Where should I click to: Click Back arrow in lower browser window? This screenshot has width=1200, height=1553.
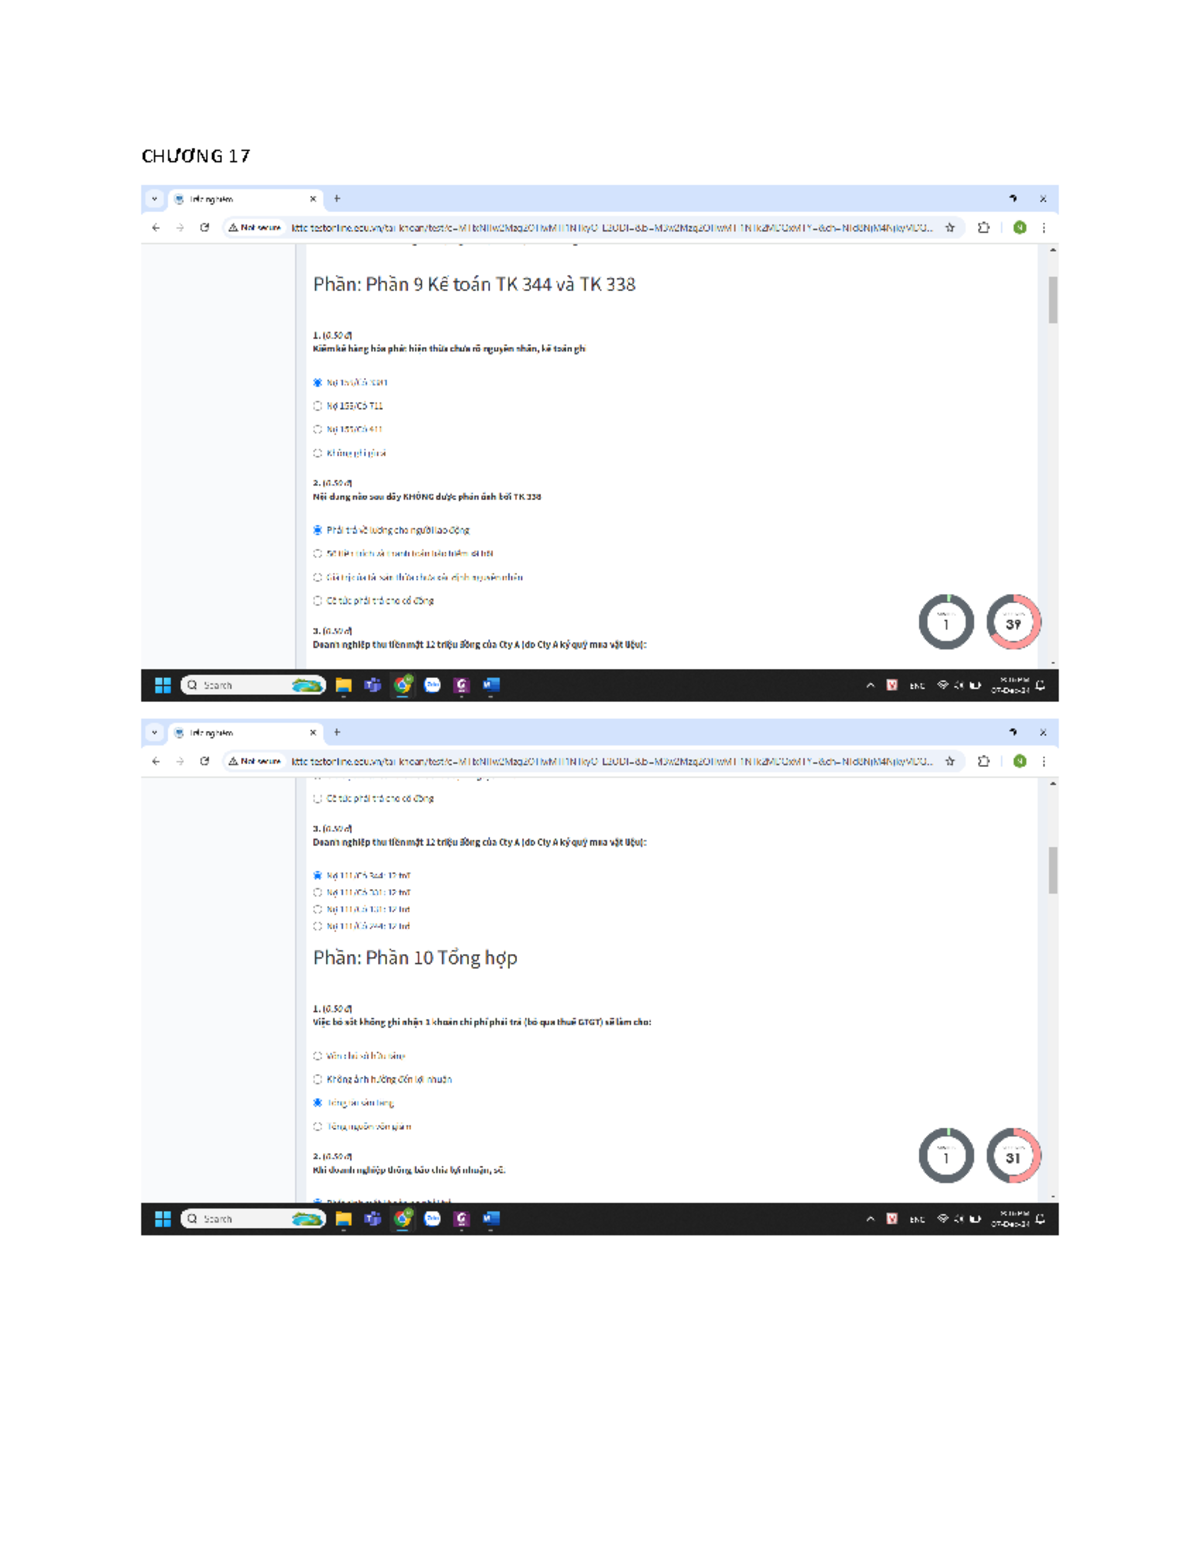[156, 761]
